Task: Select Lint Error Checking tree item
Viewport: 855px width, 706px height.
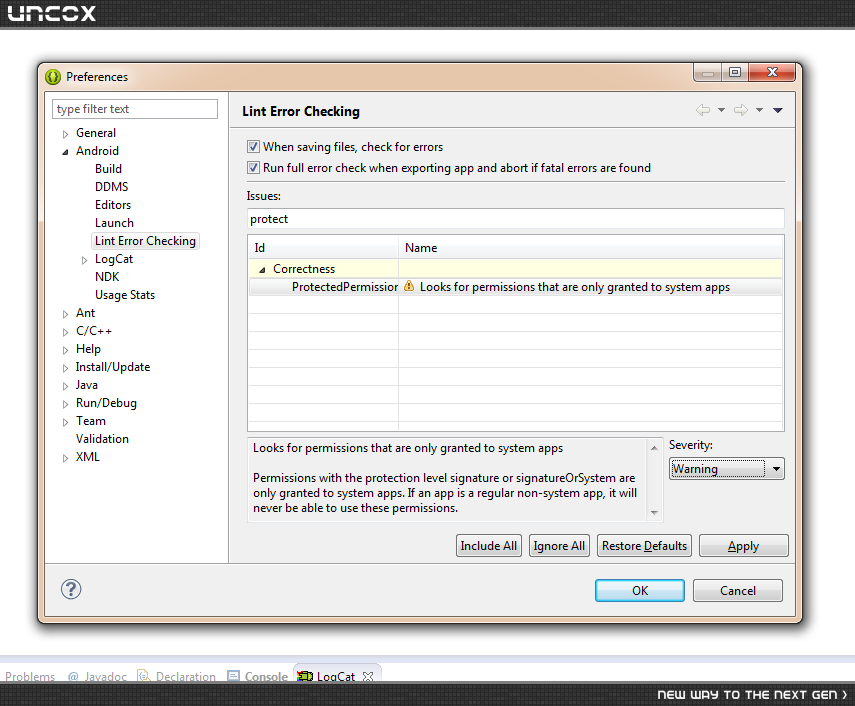Action: coord(145,241)
